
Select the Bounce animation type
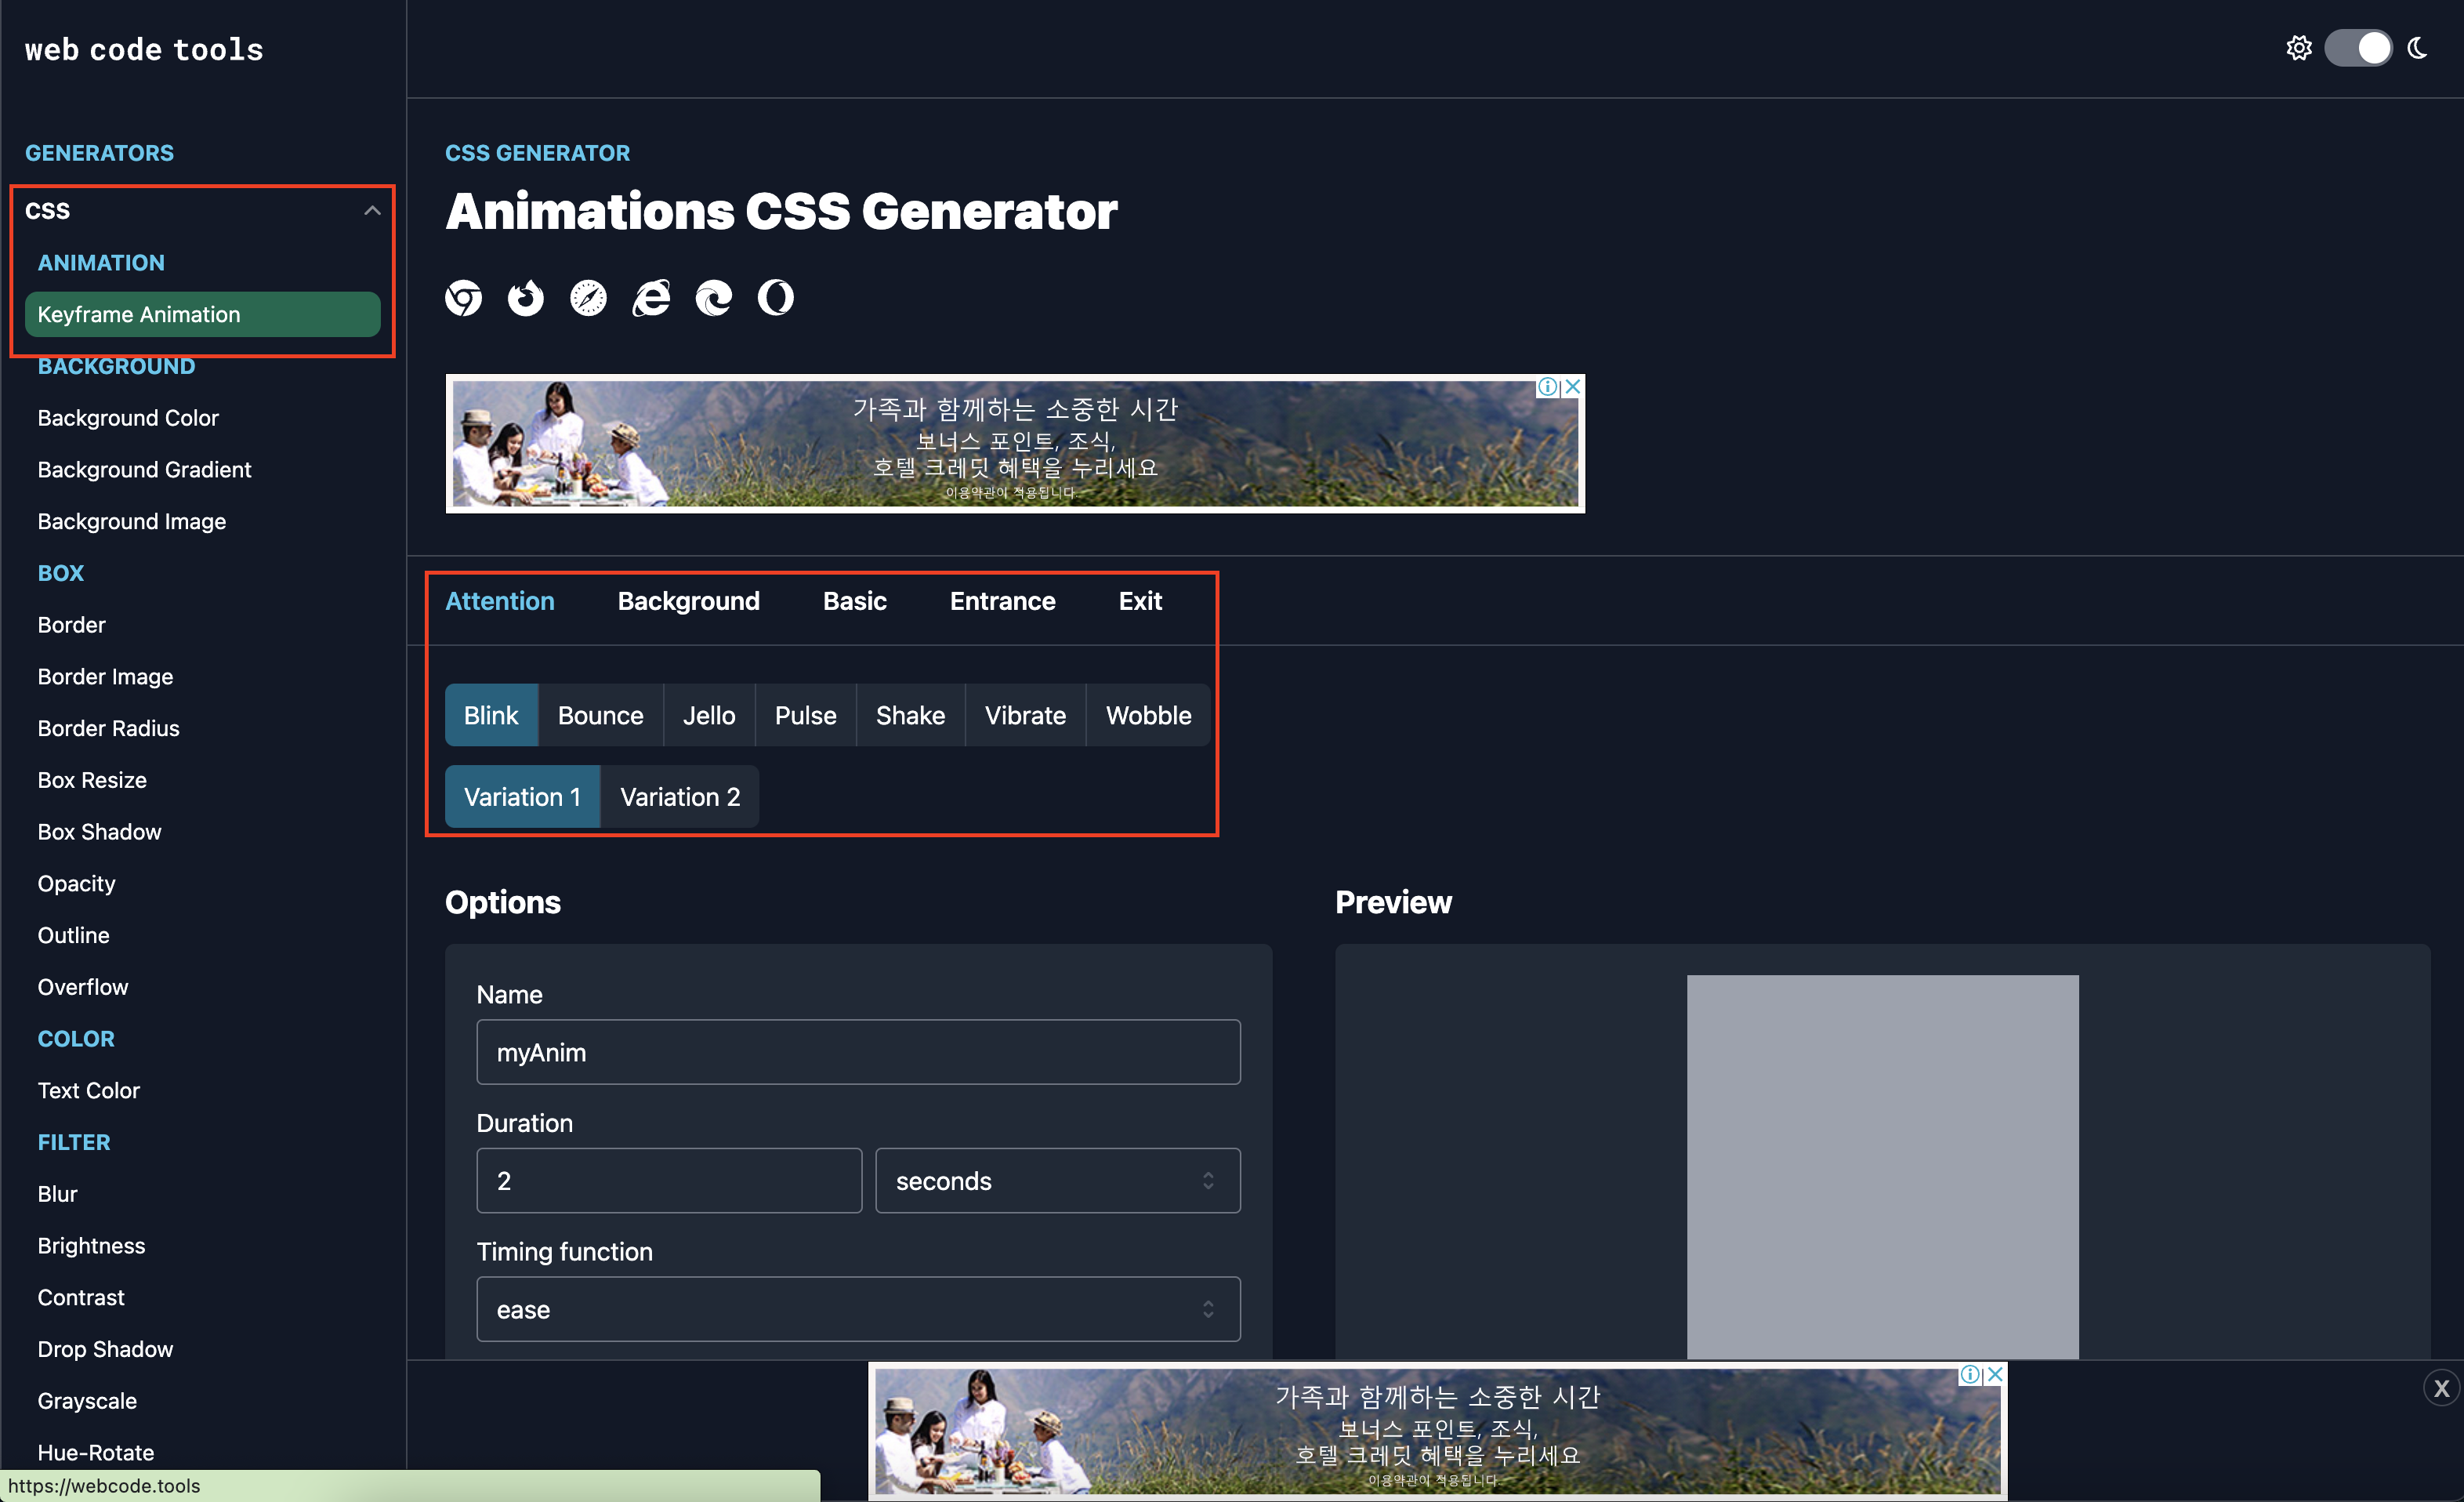click(x=600, y=716)
